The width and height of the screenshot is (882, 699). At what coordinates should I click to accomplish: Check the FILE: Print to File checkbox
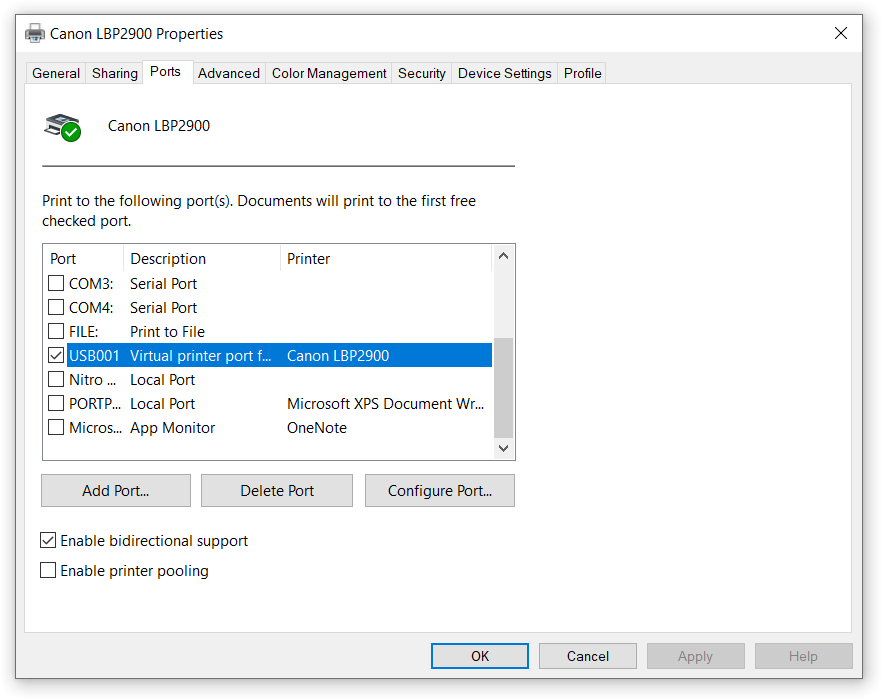pyautogui.click(x=56, y=331)
